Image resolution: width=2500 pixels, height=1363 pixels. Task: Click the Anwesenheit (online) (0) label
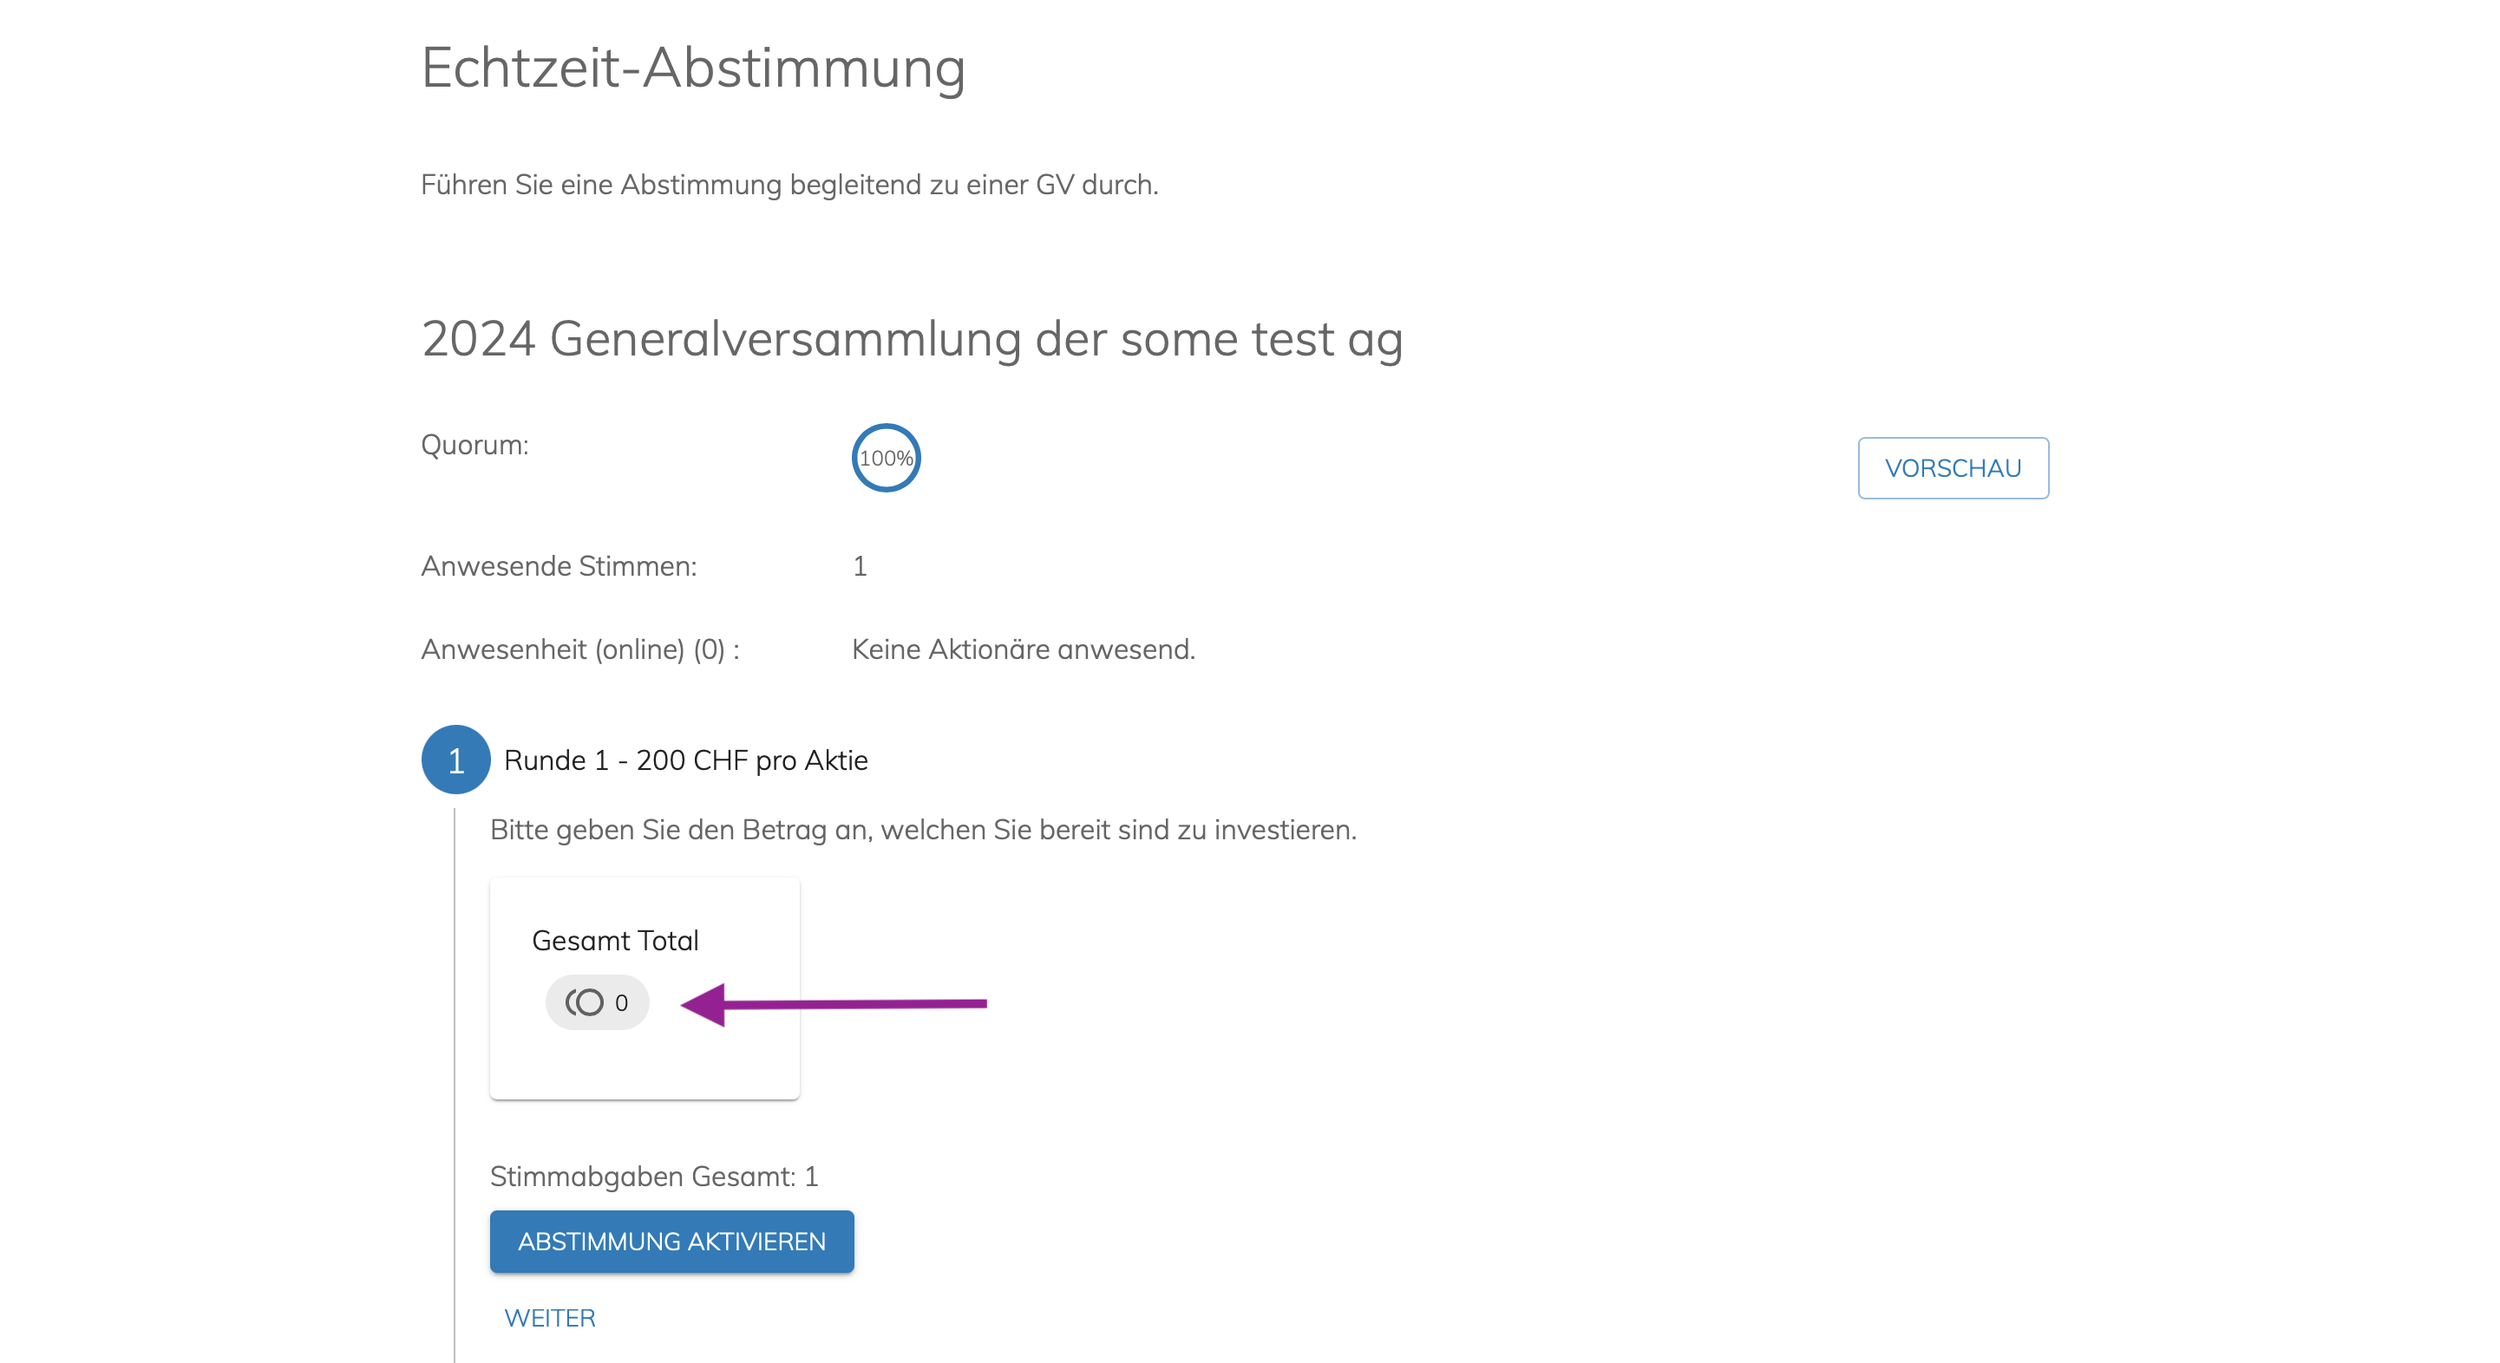580,649
